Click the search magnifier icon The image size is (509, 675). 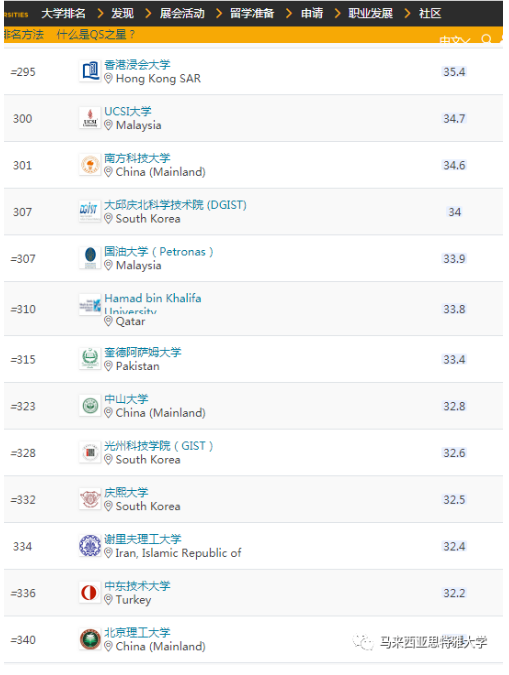point(487,39)
